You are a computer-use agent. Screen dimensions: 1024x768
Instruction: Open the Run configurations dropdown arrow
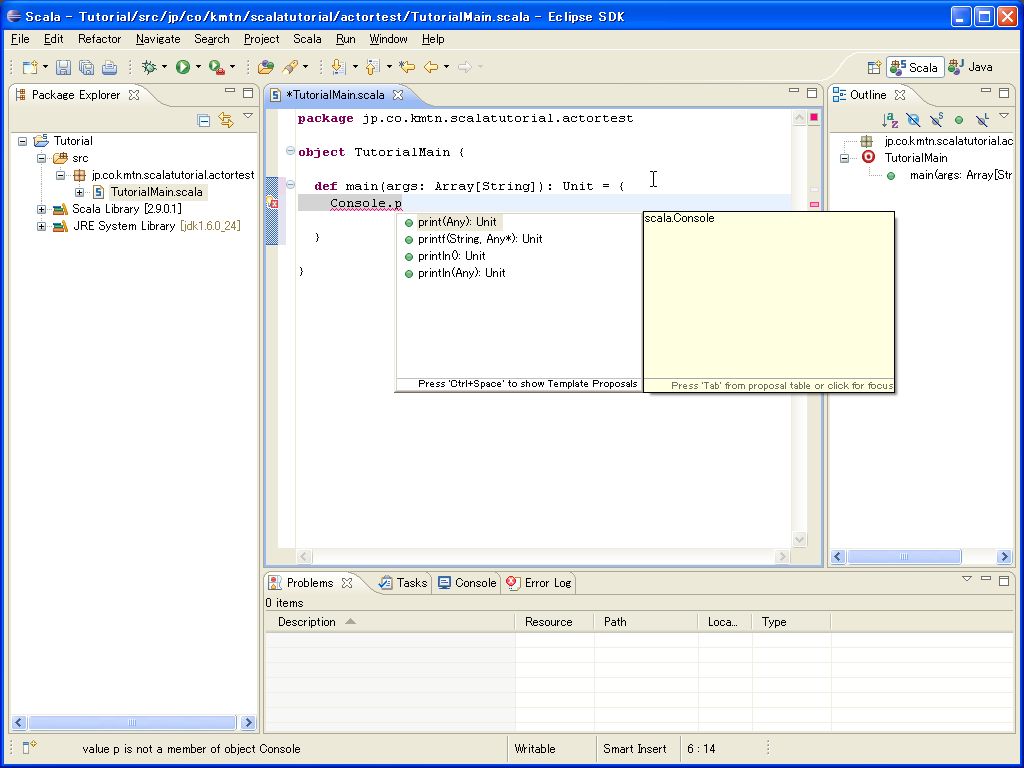pyautogui.click(x=198, y=67)
